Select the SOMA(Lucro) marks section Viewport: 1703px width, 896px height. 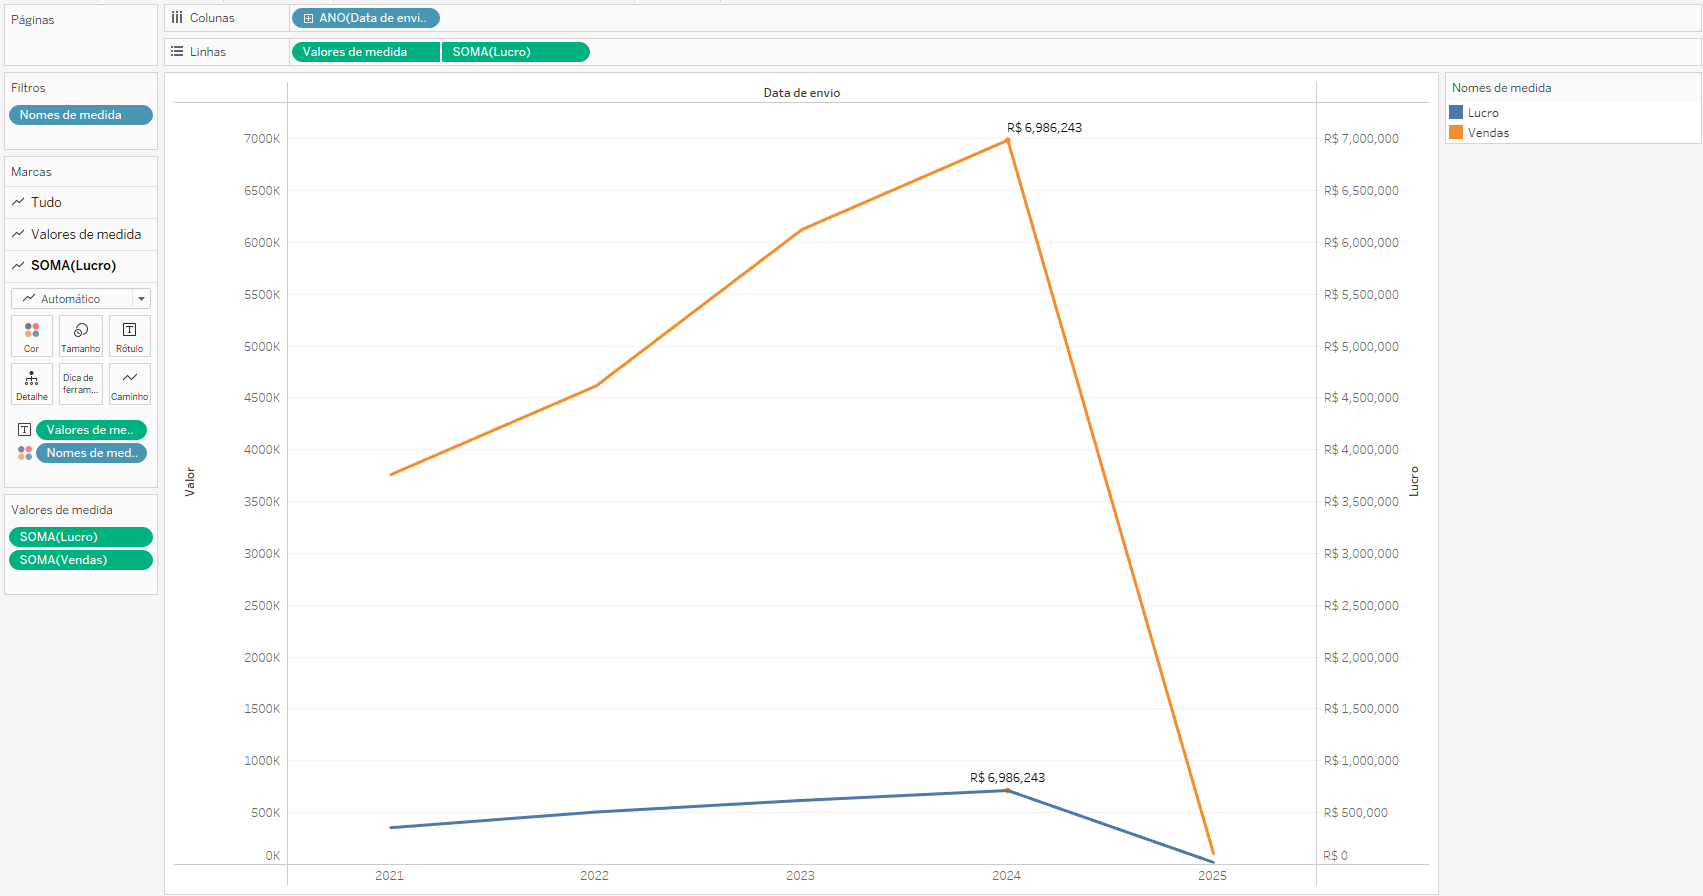pos(73,265)
